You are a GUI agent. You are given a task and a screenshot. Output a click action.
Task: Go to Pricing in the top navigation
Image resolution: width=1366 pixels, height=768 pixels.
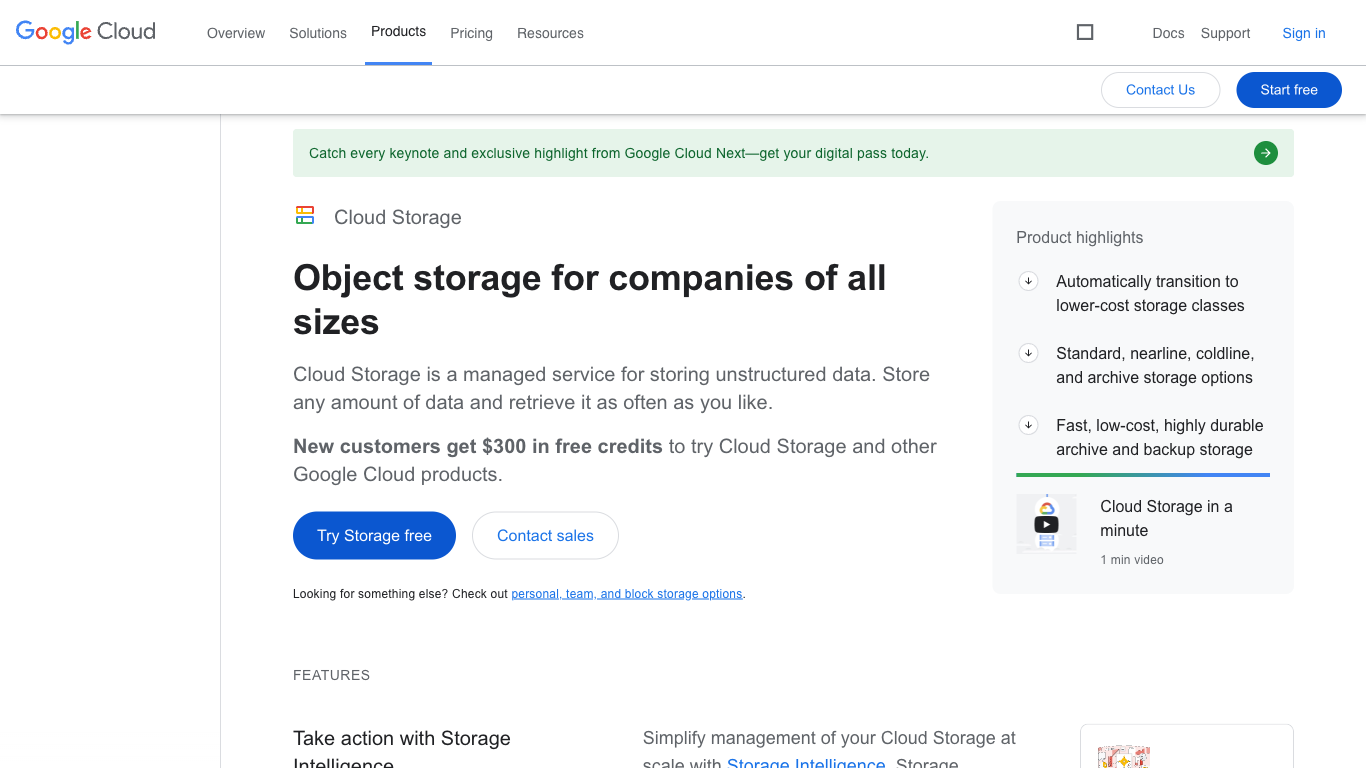pyautogui.click(x=471, y=33)
